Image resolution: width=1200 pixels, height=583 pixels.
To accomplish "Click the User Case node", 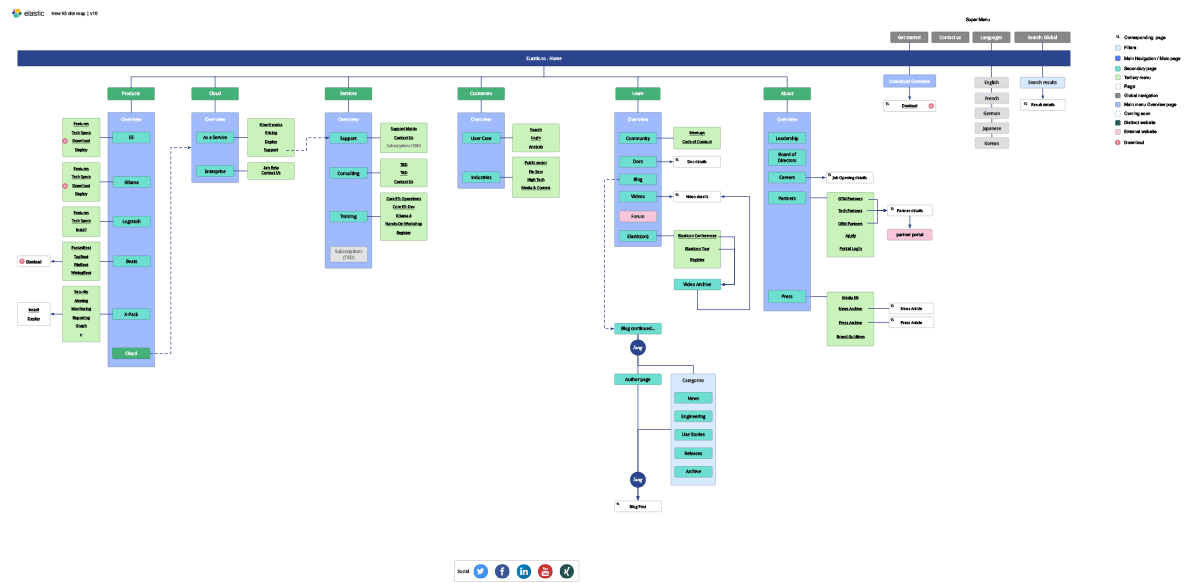I will pyautogui.click(x=481, y=138).
